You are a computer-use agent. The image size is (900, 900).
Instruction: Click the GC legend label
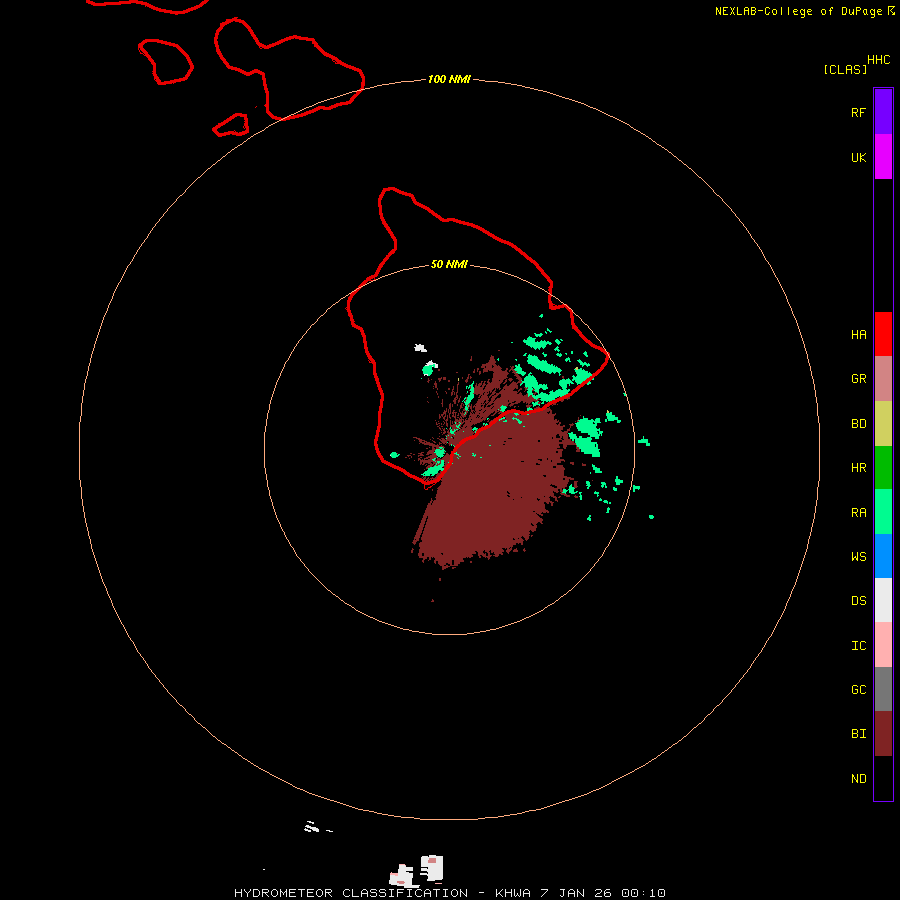pos(858,689)
